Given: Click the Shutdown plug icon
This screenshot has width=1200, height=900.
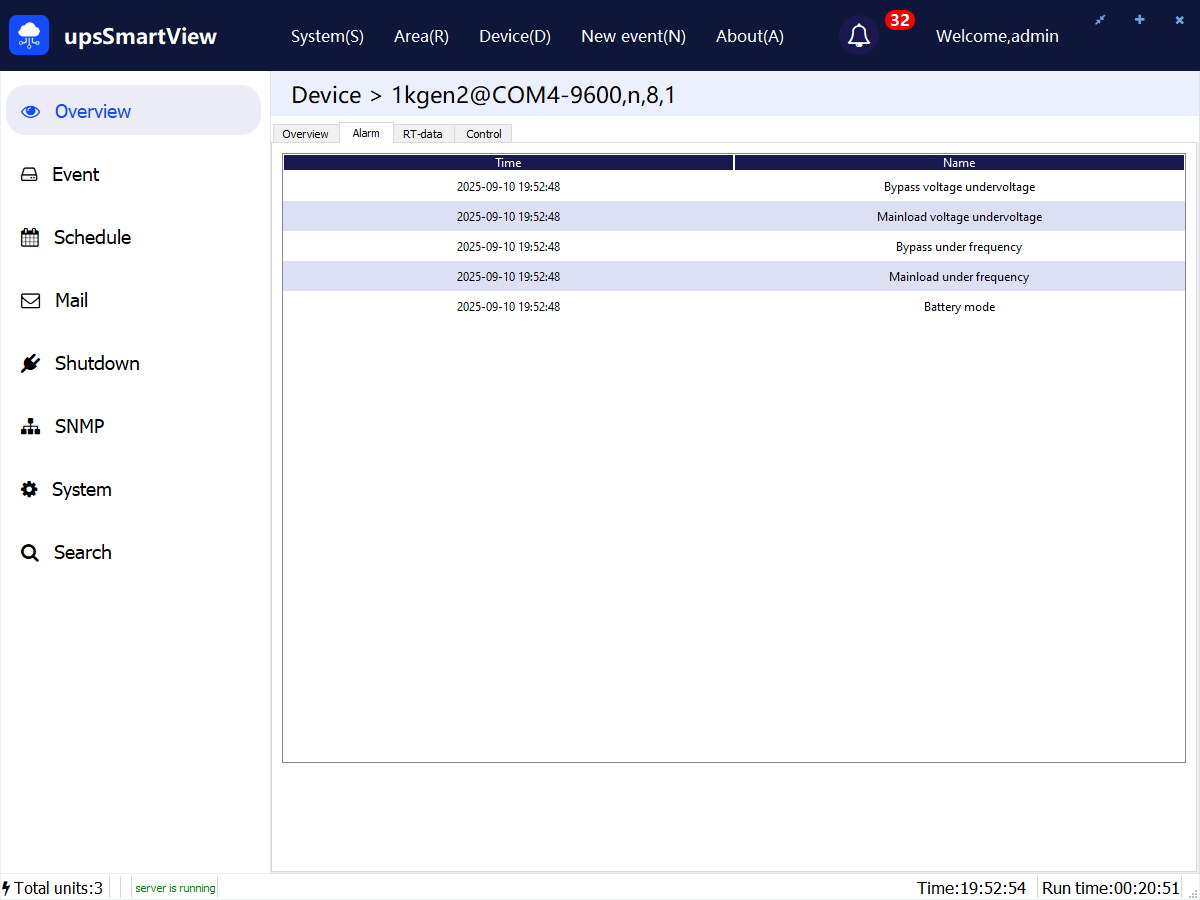Looking at the screenshot, I should click(x=30, y=364).
